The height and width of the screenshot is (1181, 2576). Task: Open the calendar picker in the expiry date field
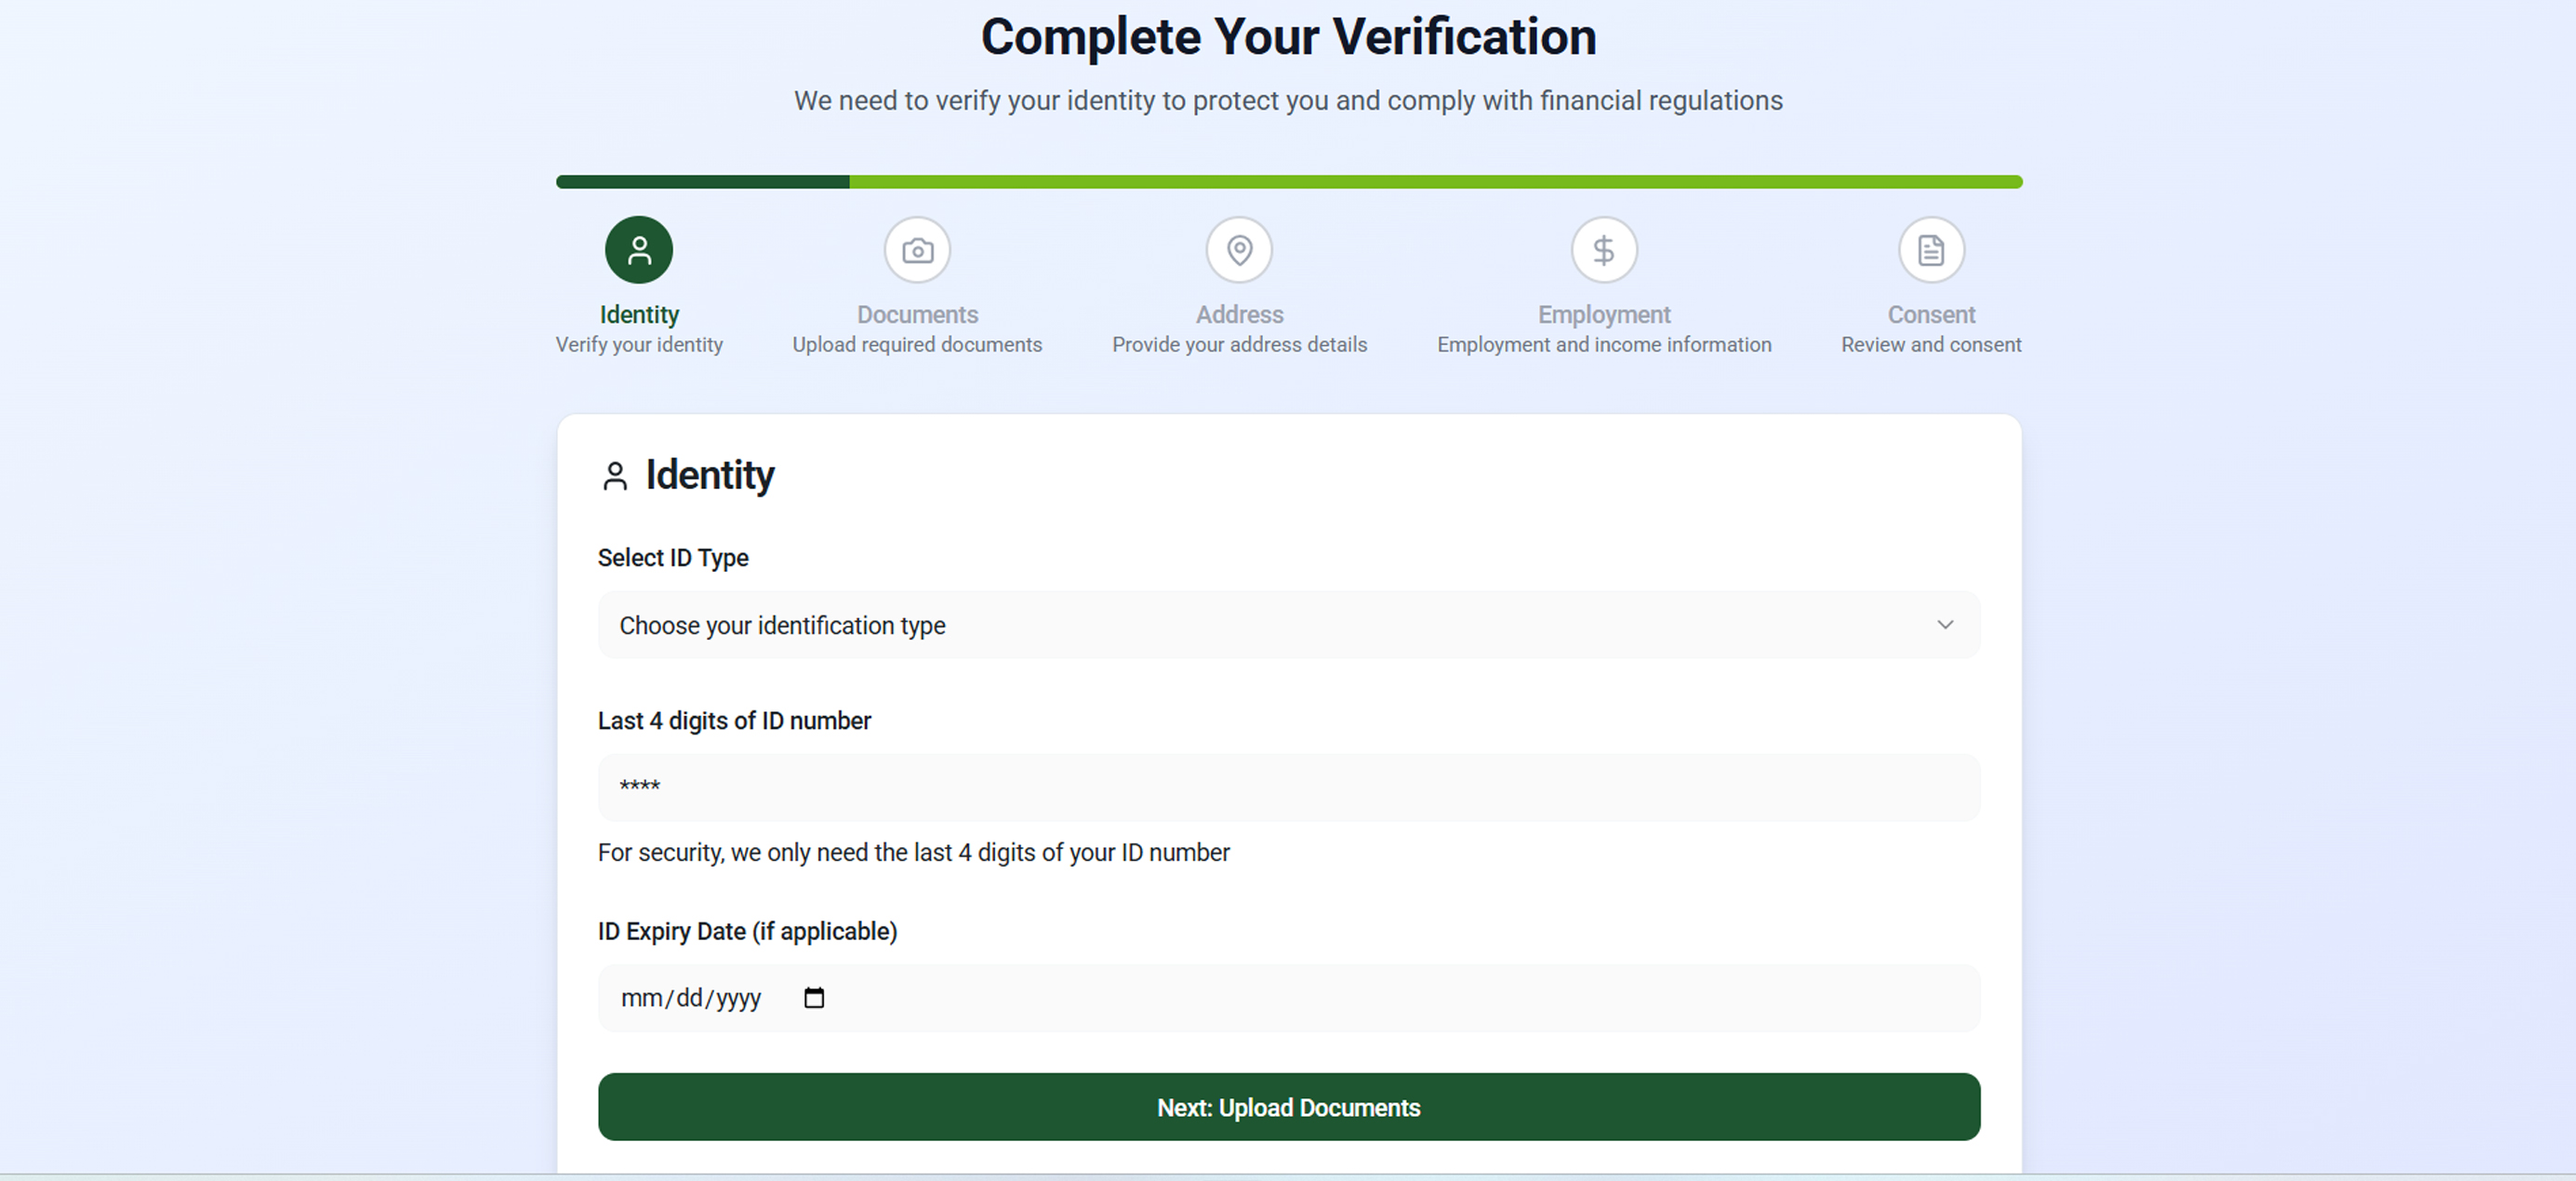(813, 997)
